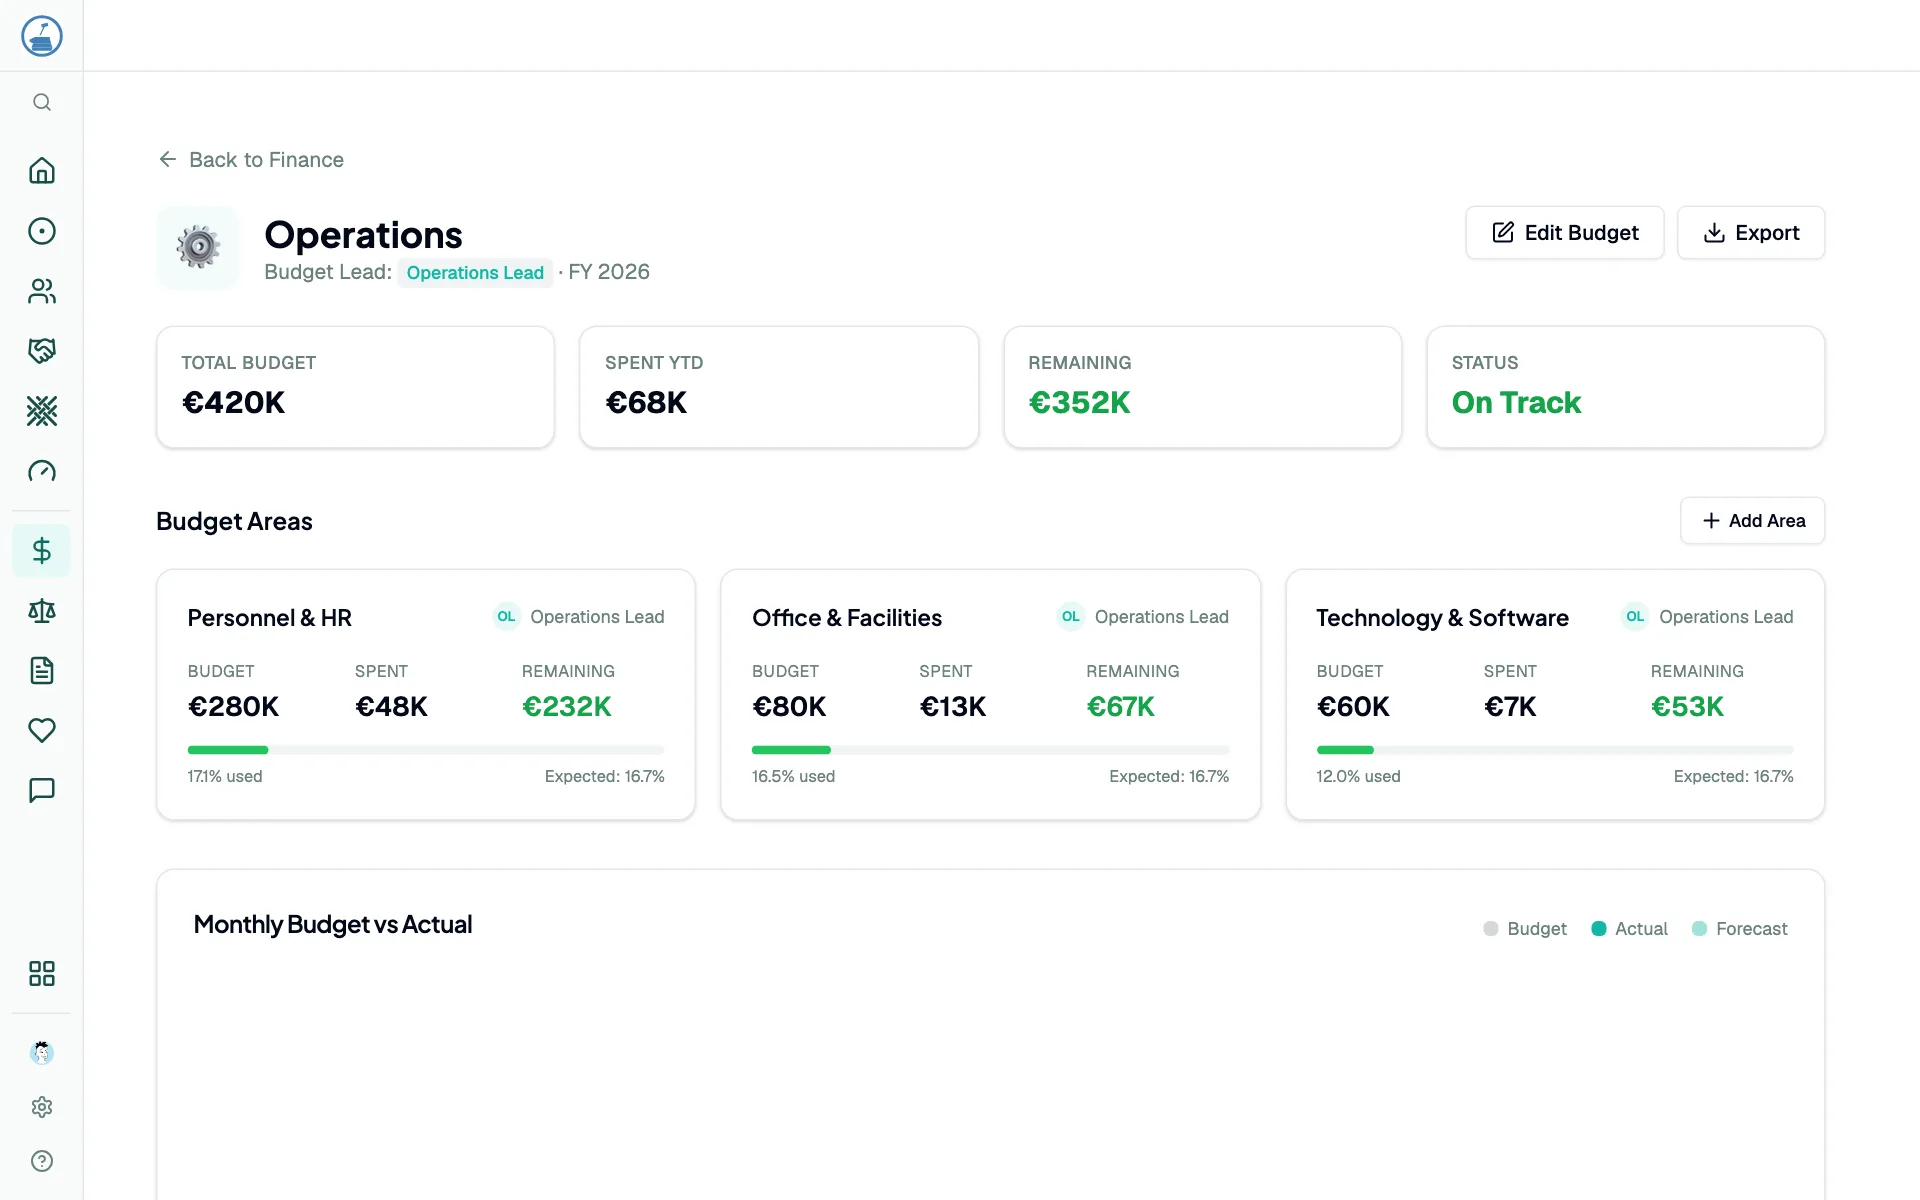Select the dollar Finance sidebar icon
The width and height of the screenshot is (1920, 1200).
pos(41,551)
